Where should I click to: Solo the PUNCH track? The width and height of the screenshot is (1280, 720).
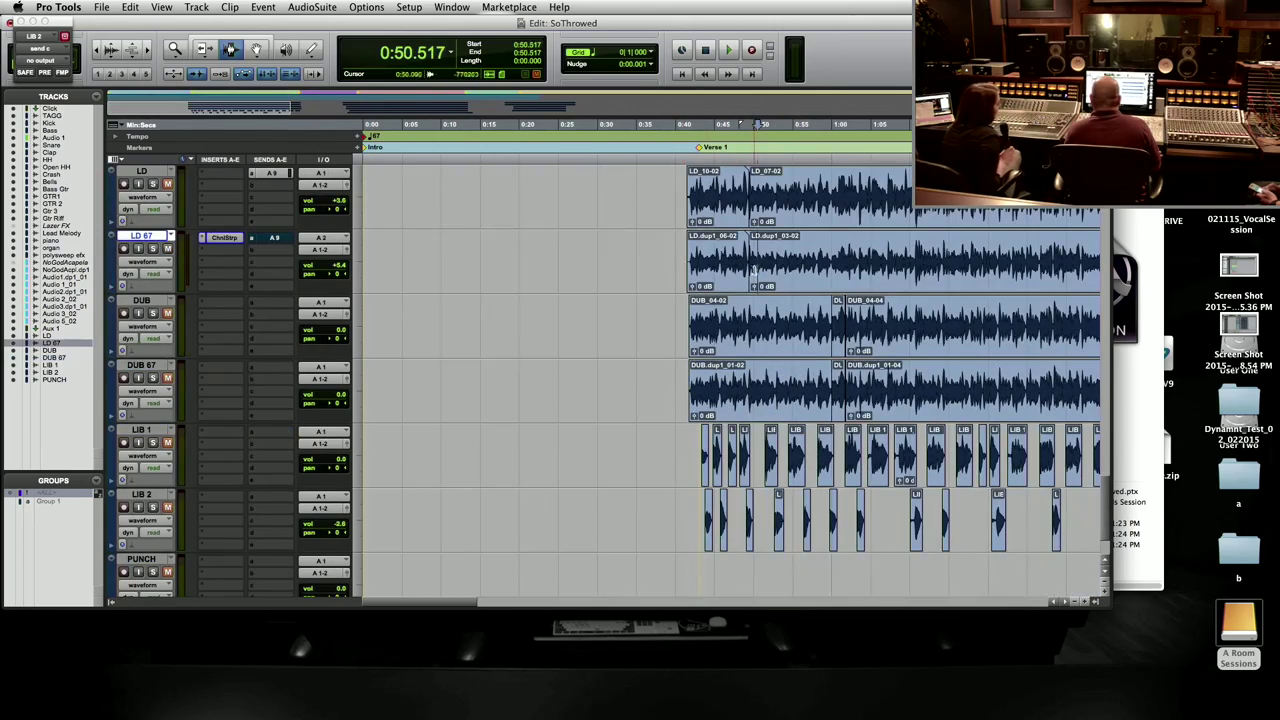pos(153,572)
